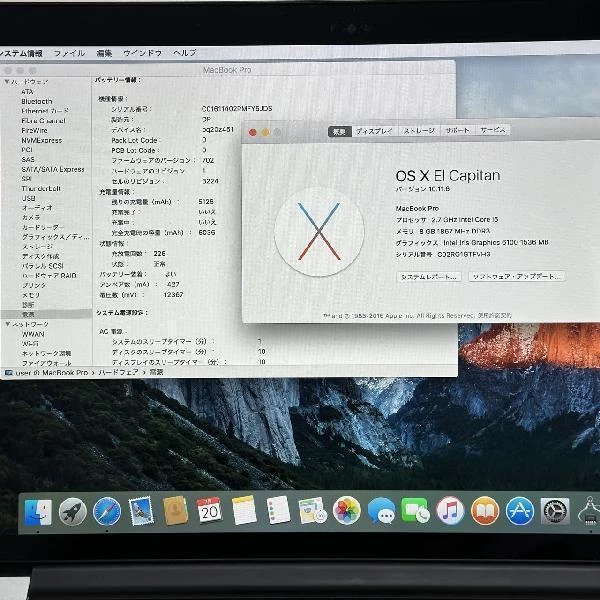Viewport: 600px width, 600px height.
Task: Open Maps icon in Dock
Action: click(312, 510)
